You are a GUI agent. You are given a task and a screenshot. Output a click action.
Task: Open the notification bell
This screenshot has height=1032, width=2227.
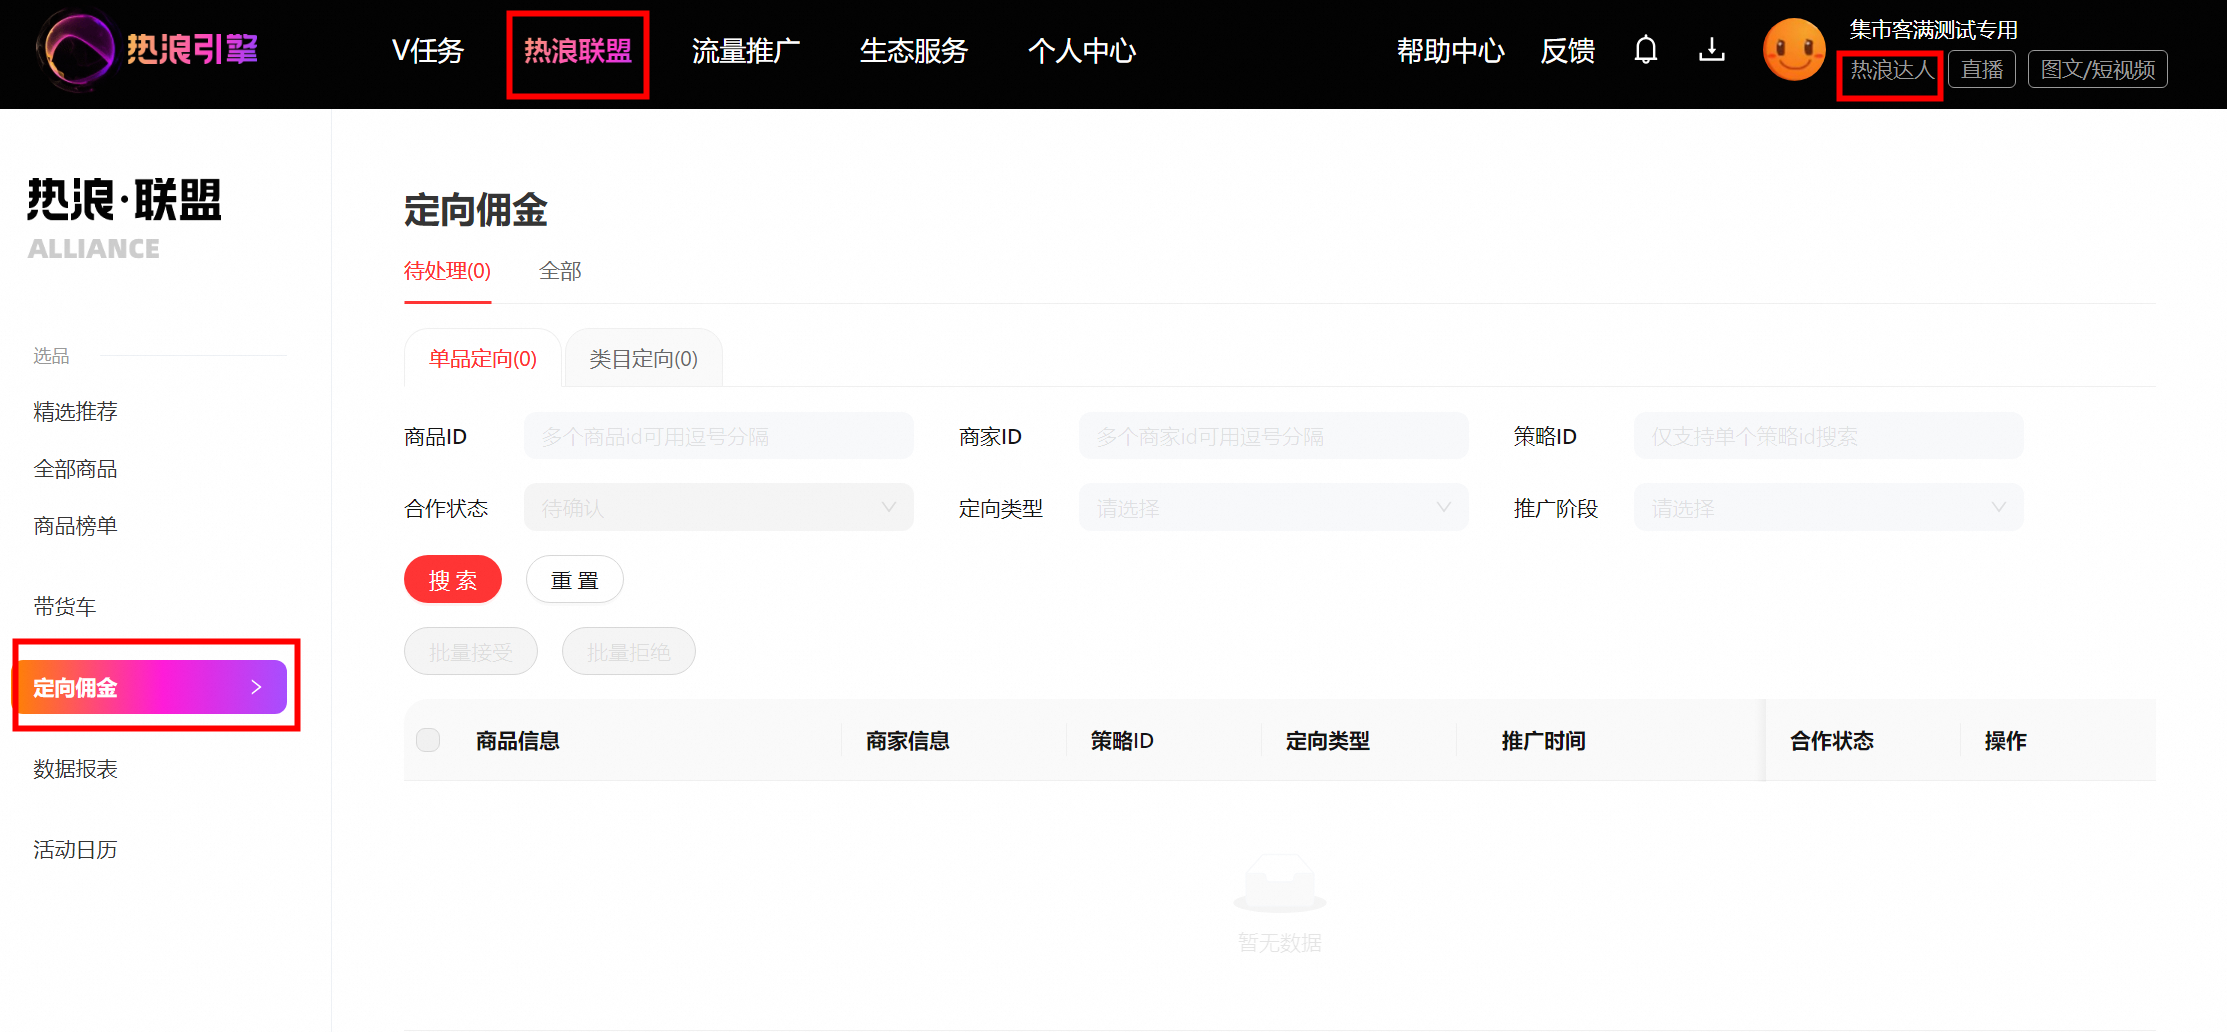click(x=1645, y=50)
